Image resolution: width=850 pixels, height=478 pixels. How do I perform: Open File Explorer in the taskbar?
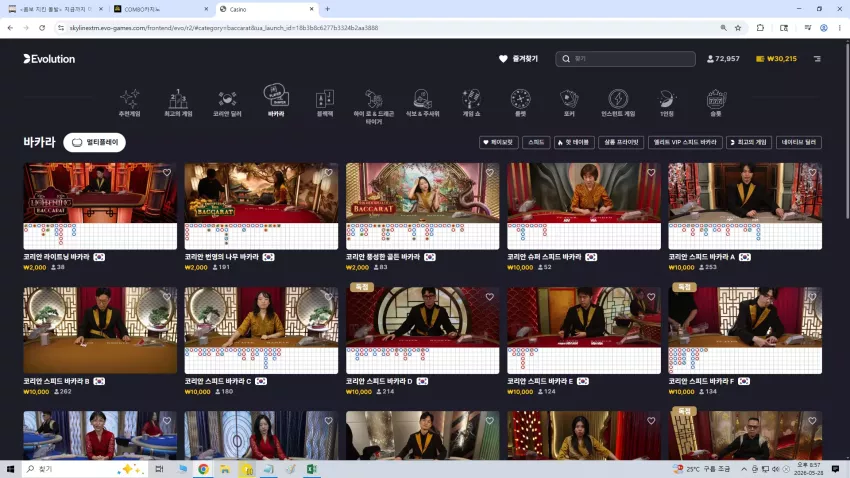[x=225, y=469]
